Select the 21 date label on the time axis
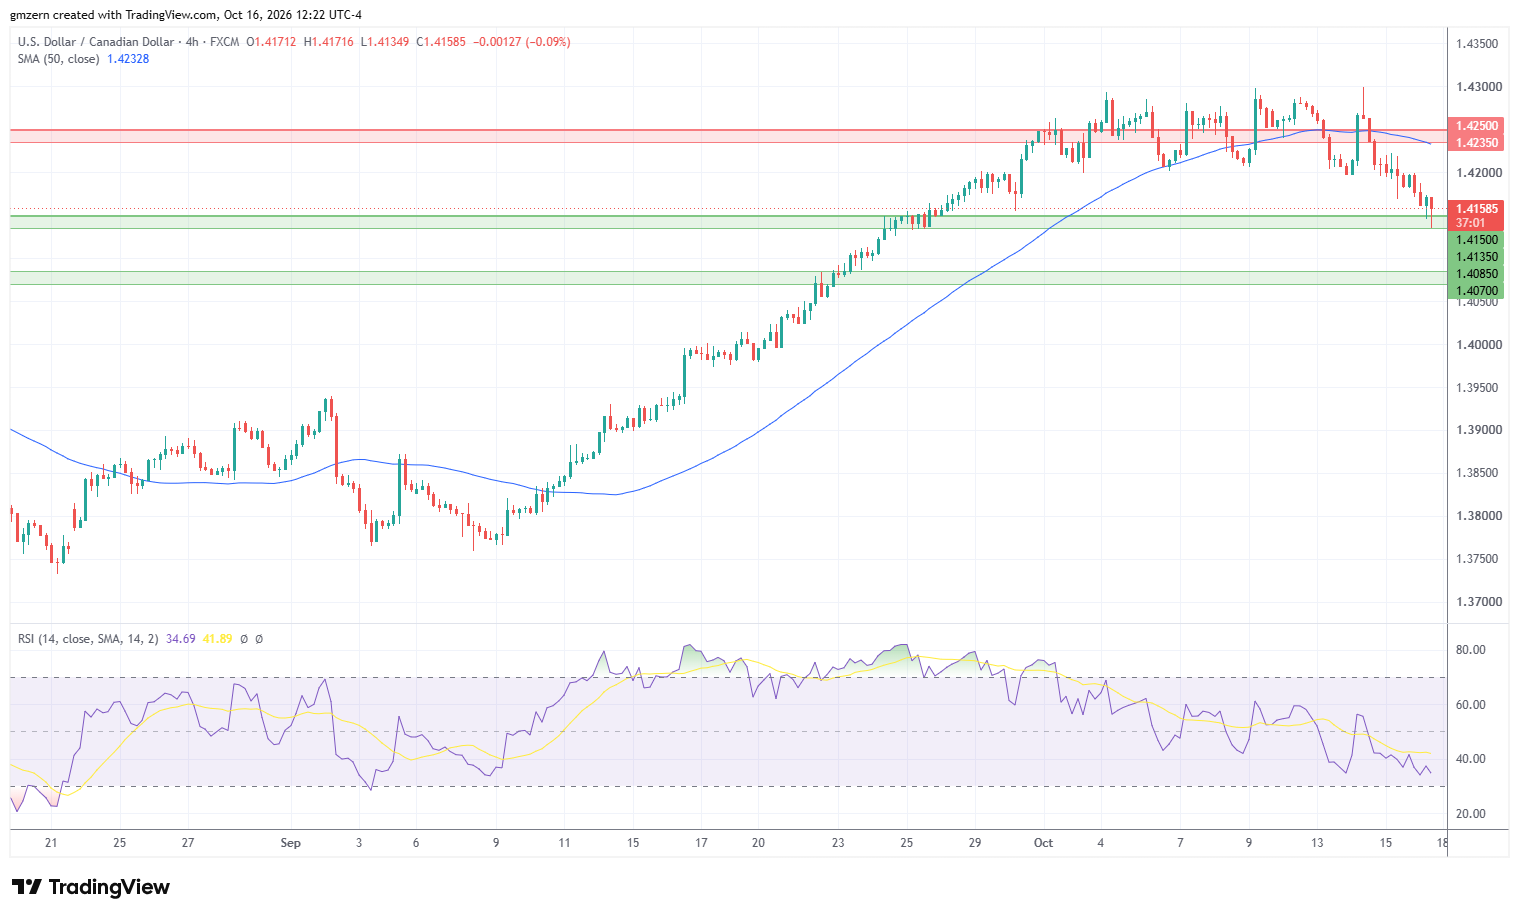 tap(51, 843)
